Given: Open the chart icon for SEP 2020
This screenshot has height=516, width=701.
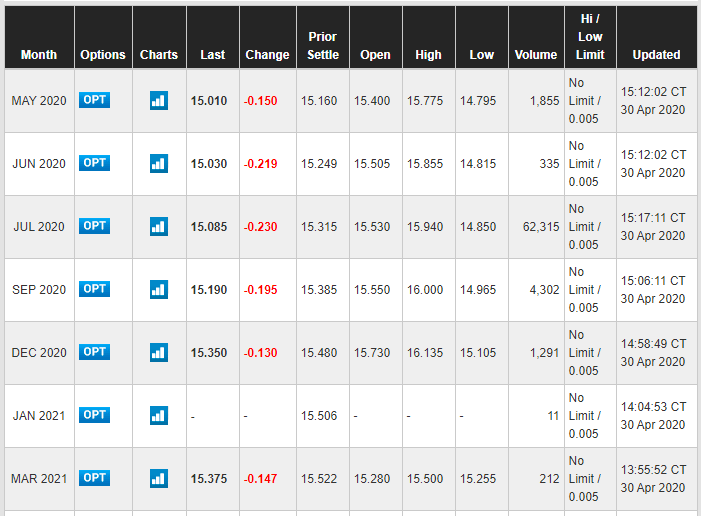Looking at the screenshot, I should [x=158, y=289].
